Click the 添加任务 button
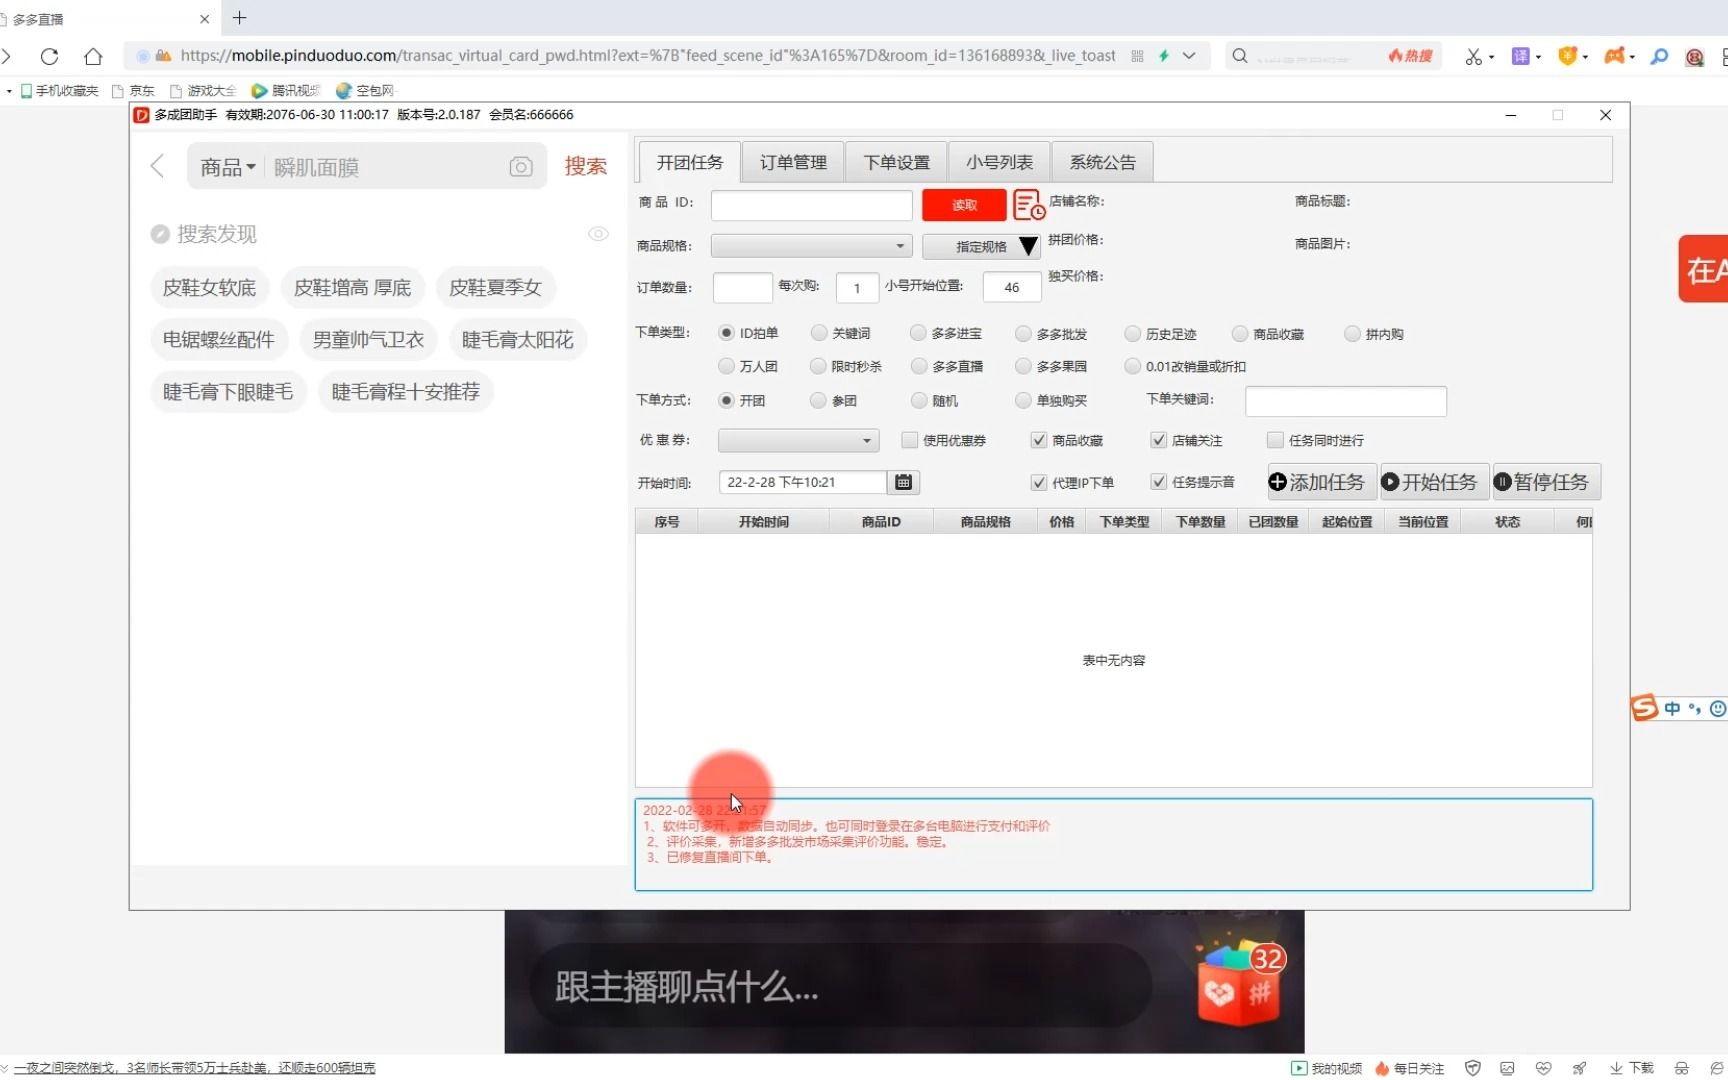Screen dimensions: 1728x1080 [1319, 481]
